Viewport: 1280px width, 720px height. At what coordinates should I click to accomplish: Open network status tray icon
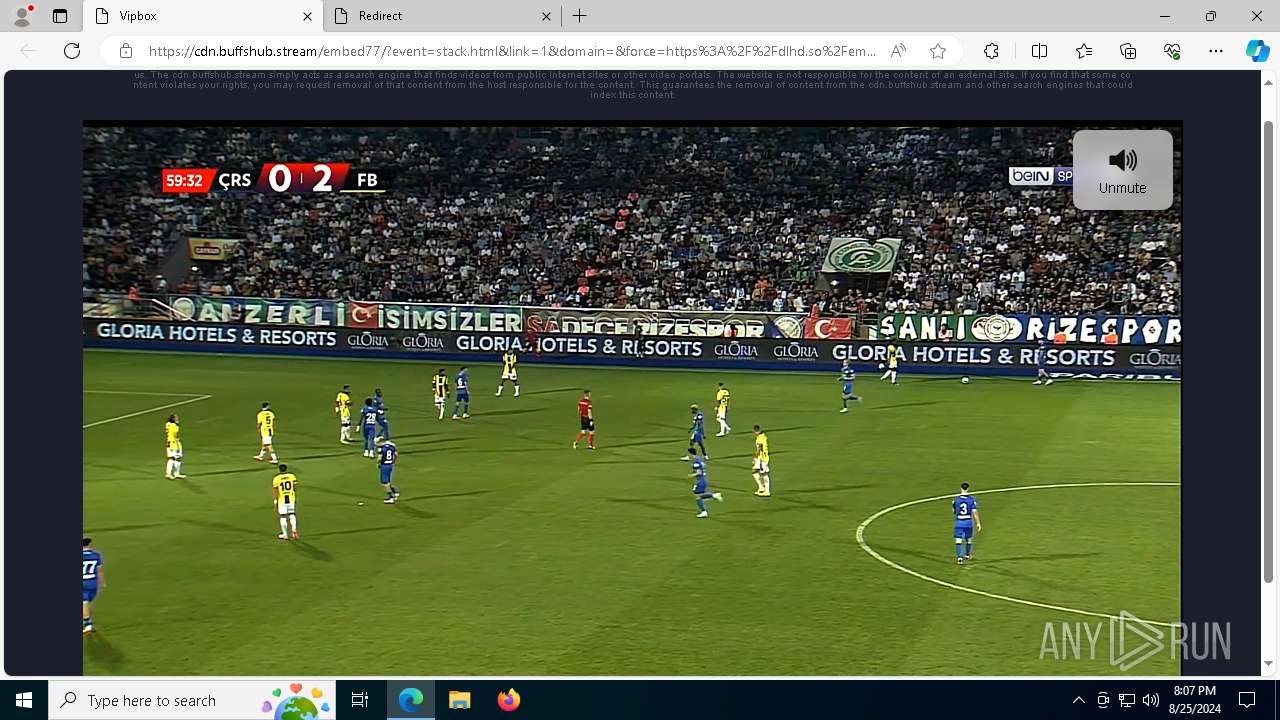(x=1127, y=700)
